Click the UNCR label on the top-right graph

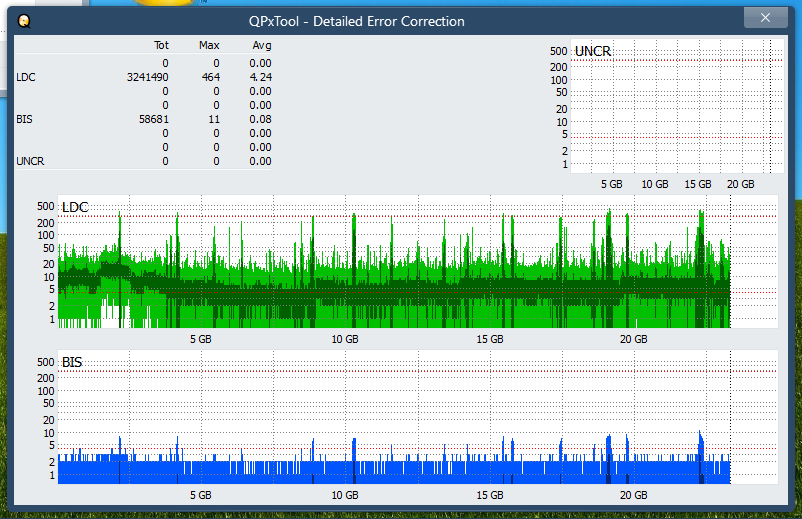tap(593, 51)
